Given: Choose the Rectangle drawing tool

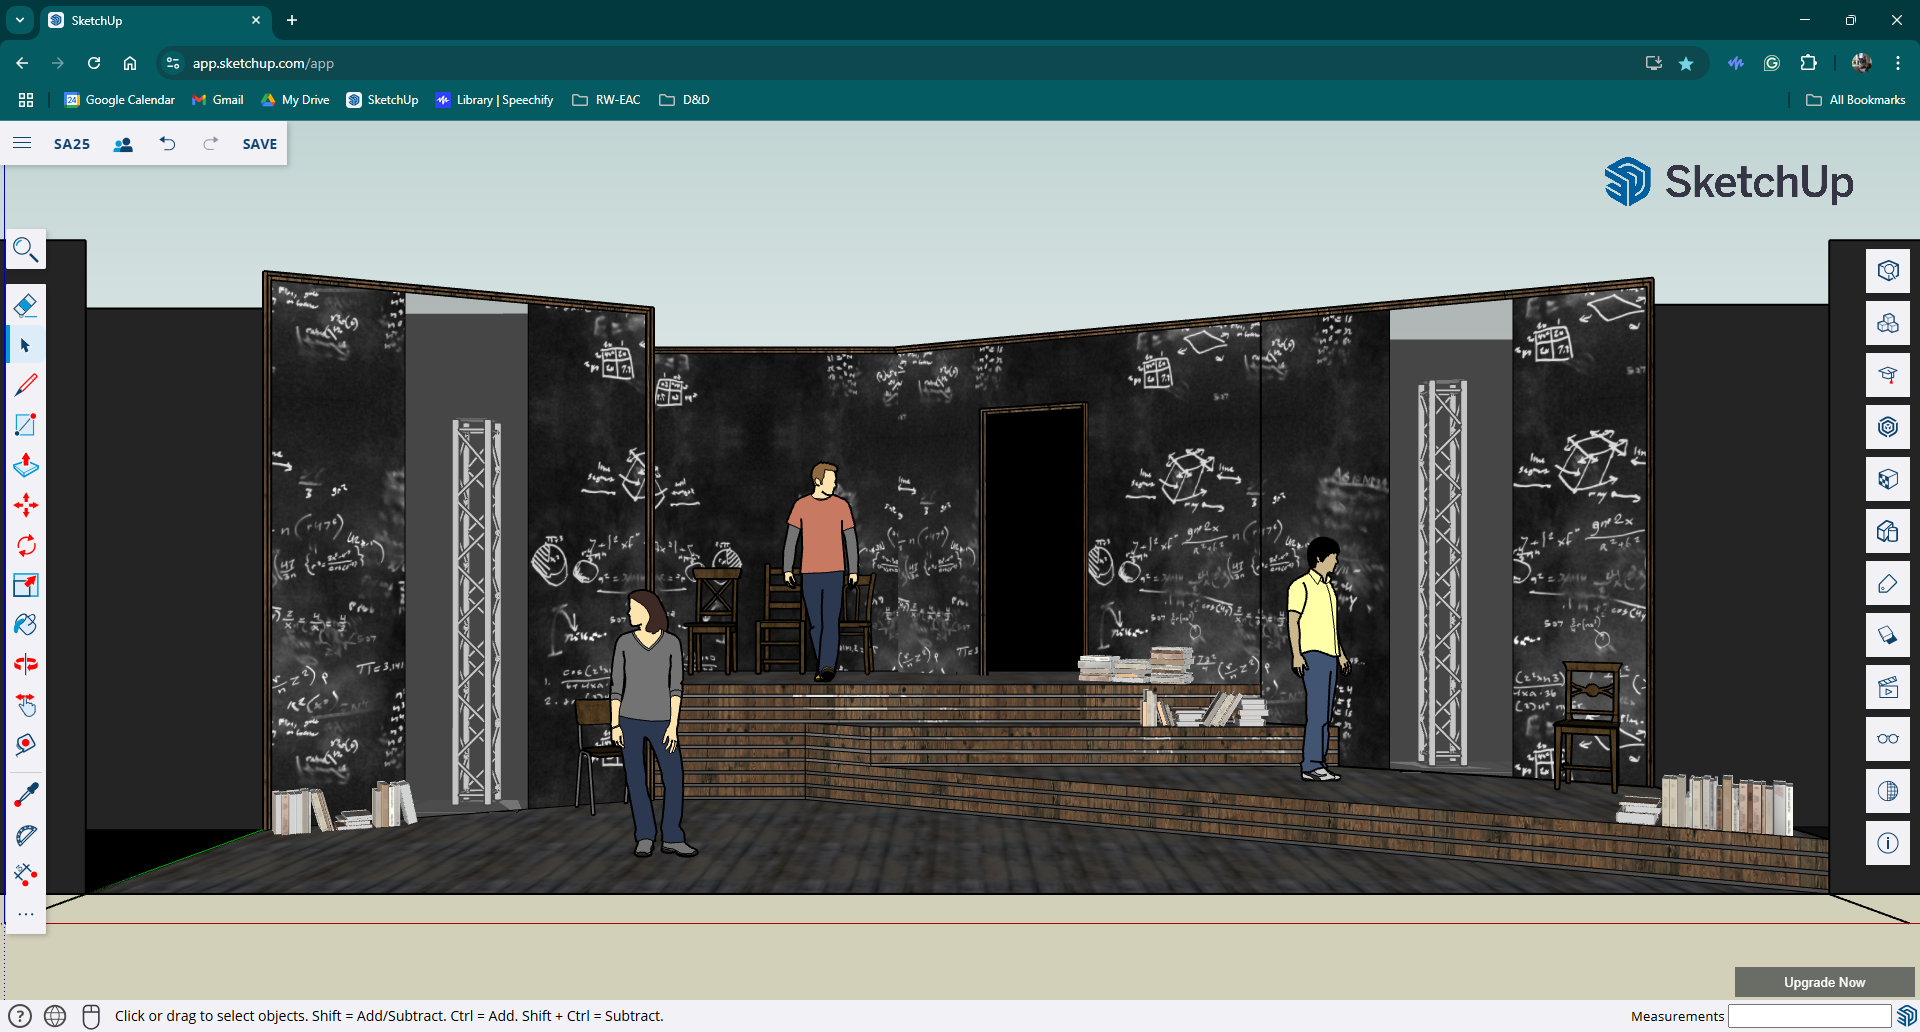Looking at the screenshot, I should click(x=26, y=425).
